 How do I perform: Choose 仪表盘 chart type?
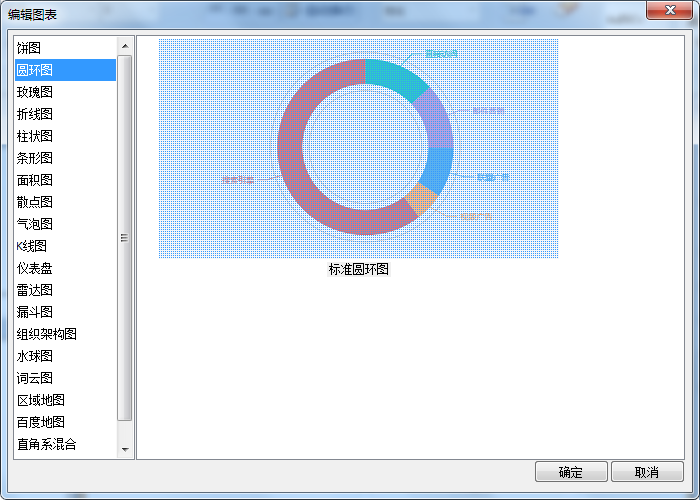tap(35, 268)
